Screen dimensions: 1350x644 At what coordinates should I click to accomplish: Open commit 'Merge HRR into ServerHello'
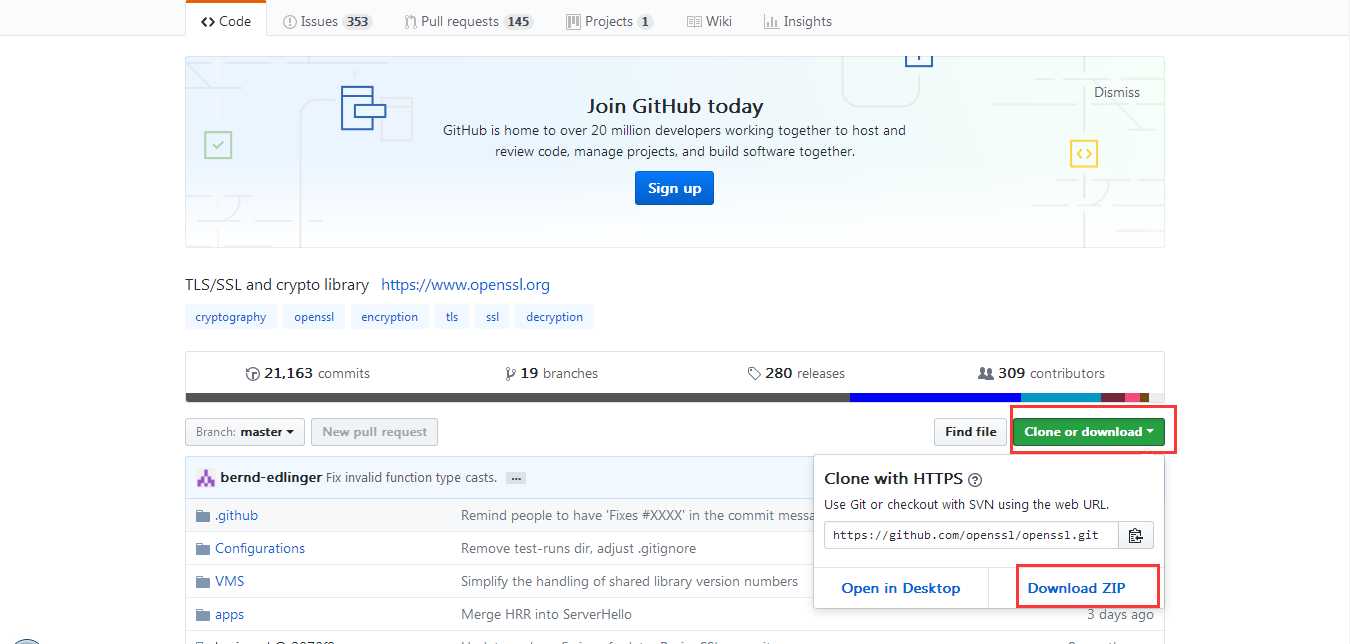coord(546,614)
